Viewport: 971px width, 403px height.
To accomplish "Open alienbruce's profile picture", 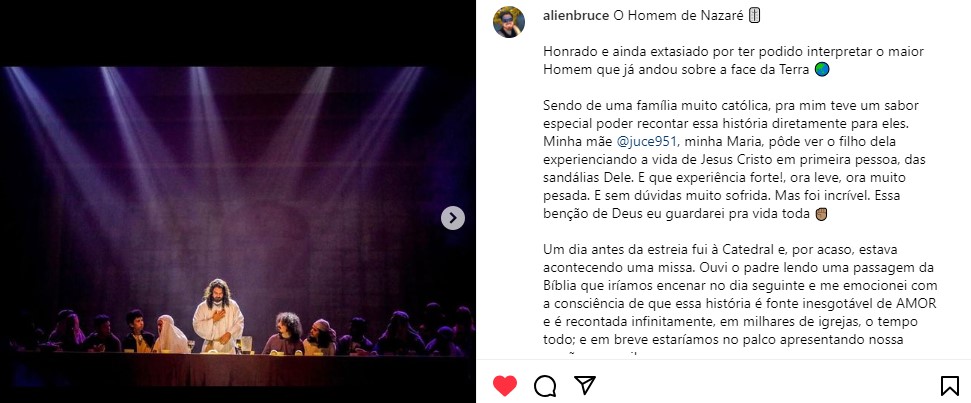I will point(509,22).
